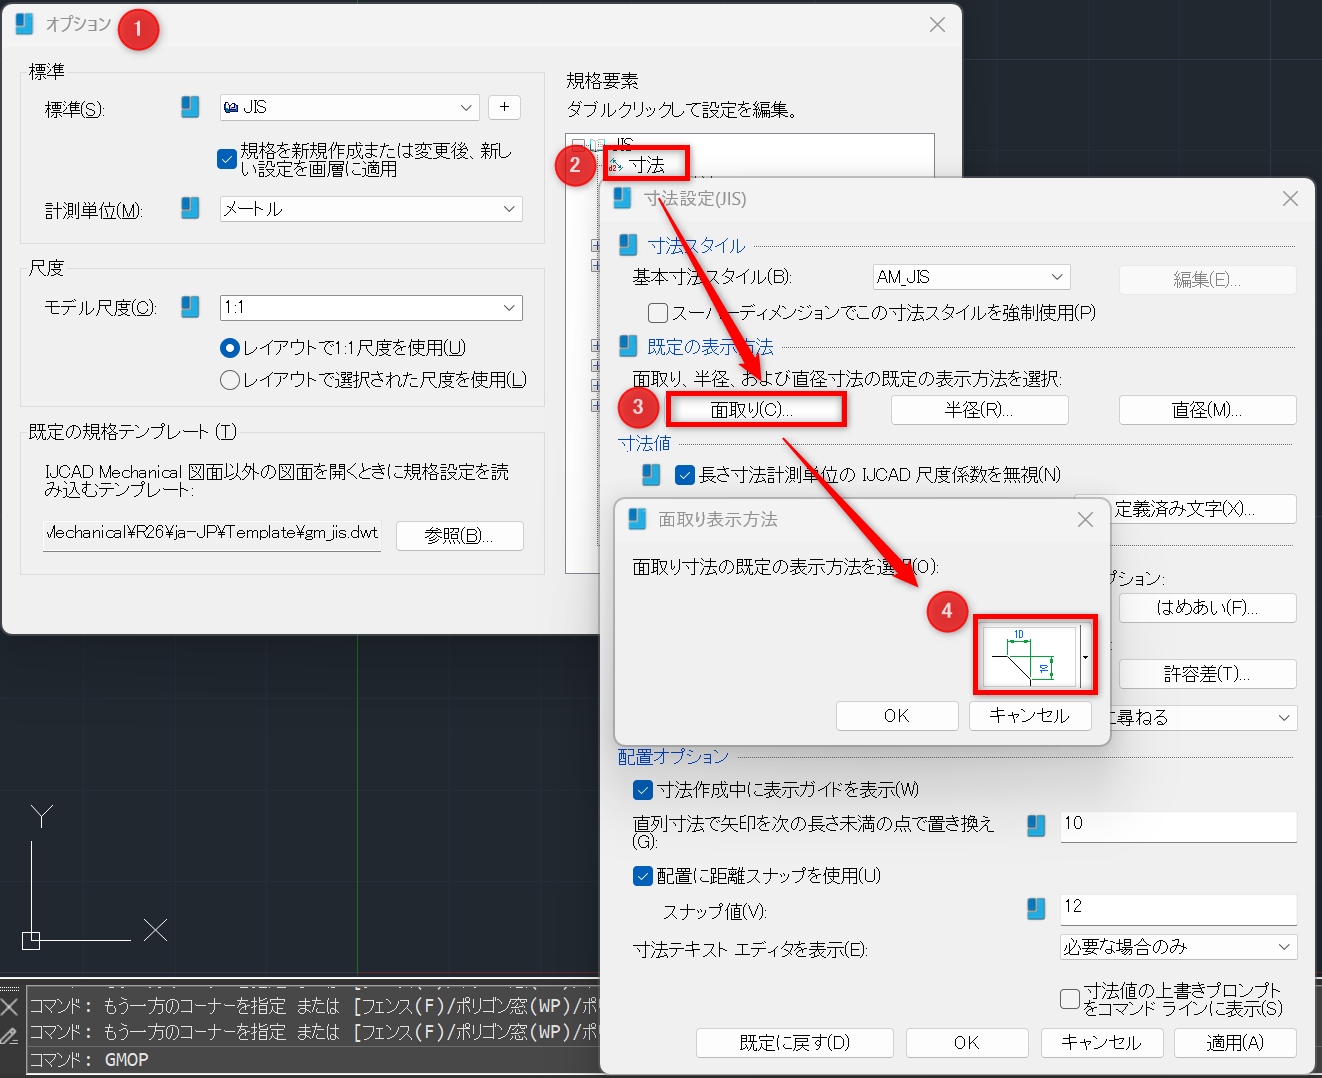Viewport: 1322px width, 1078px height.
Task: Toggle 規格を新規作成または変更後 checkbox
Action: 227,159
